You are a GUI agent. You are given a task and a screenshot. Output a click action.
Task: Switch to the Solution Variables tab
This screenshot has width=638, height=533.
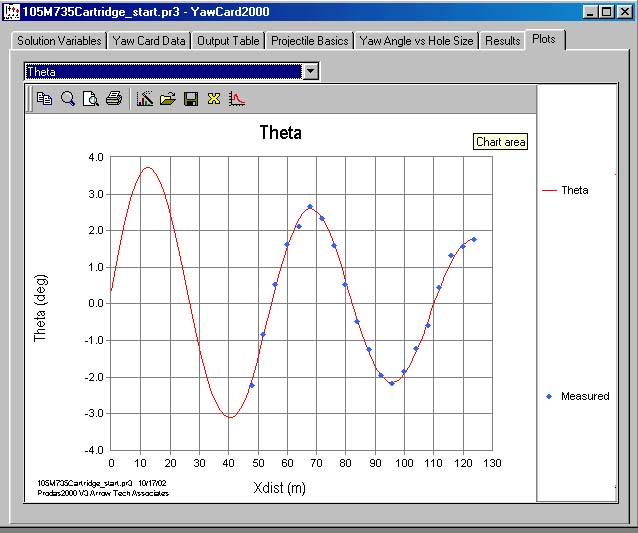pos(58,41)
